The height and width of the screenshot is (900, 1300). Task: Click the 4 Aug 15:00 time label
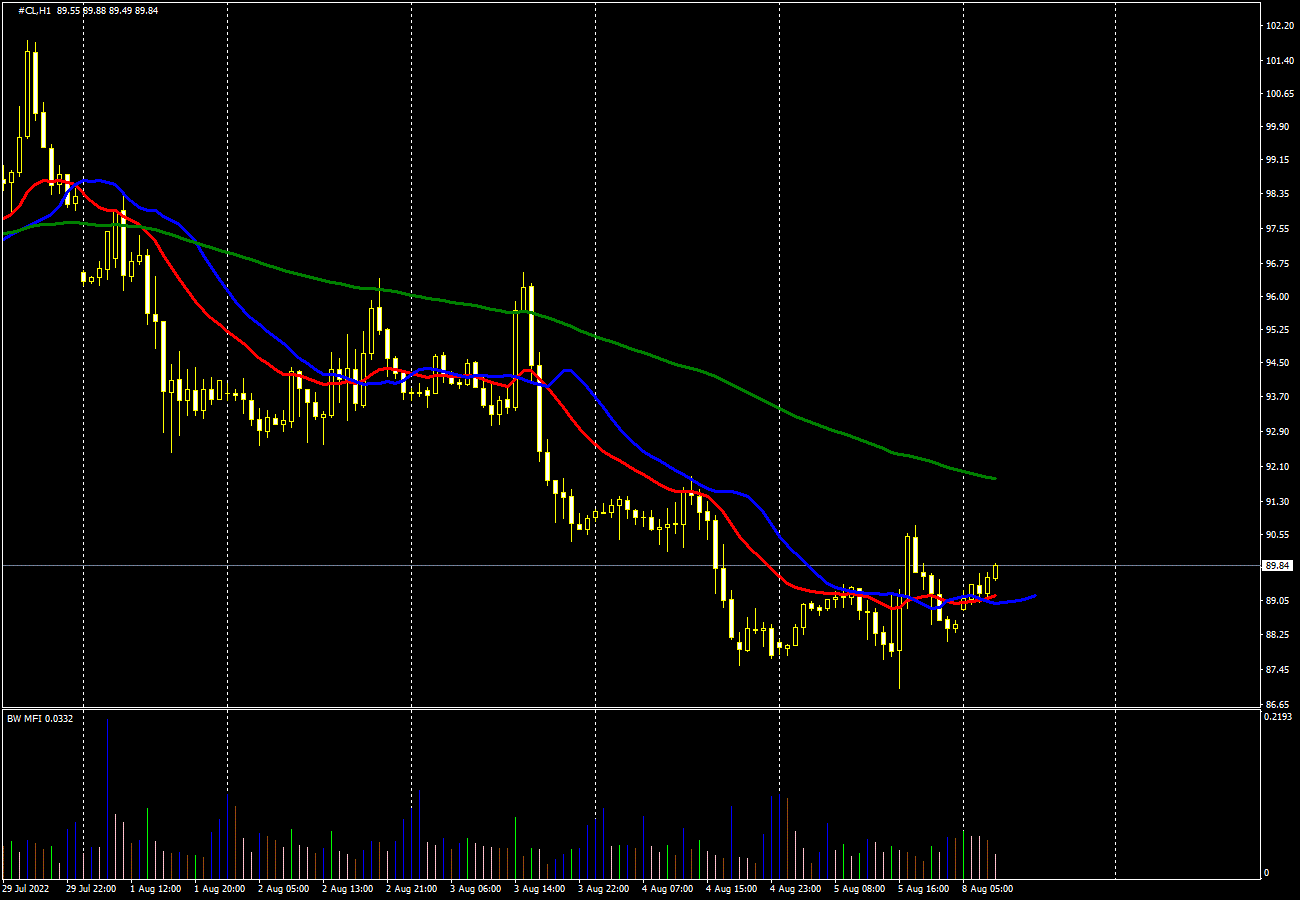[x=731, y=888]
